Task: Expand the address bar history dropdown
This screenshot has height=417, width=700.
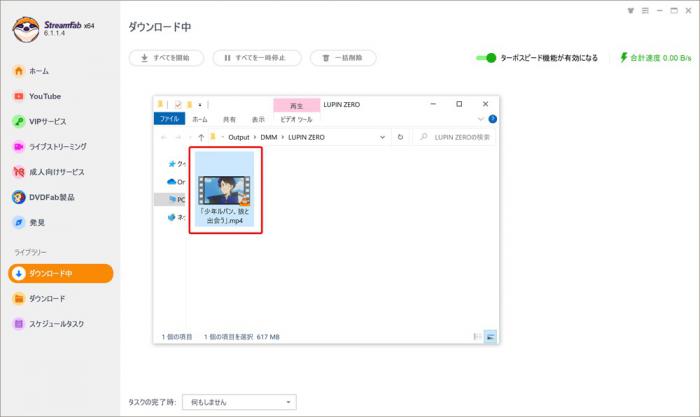Action: point(383,137)
